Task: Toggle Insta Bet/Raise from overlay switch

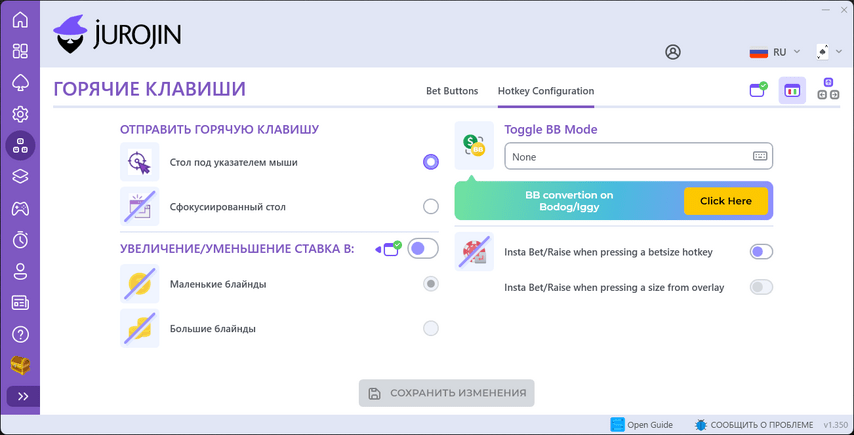Action: tap(761, 287)
